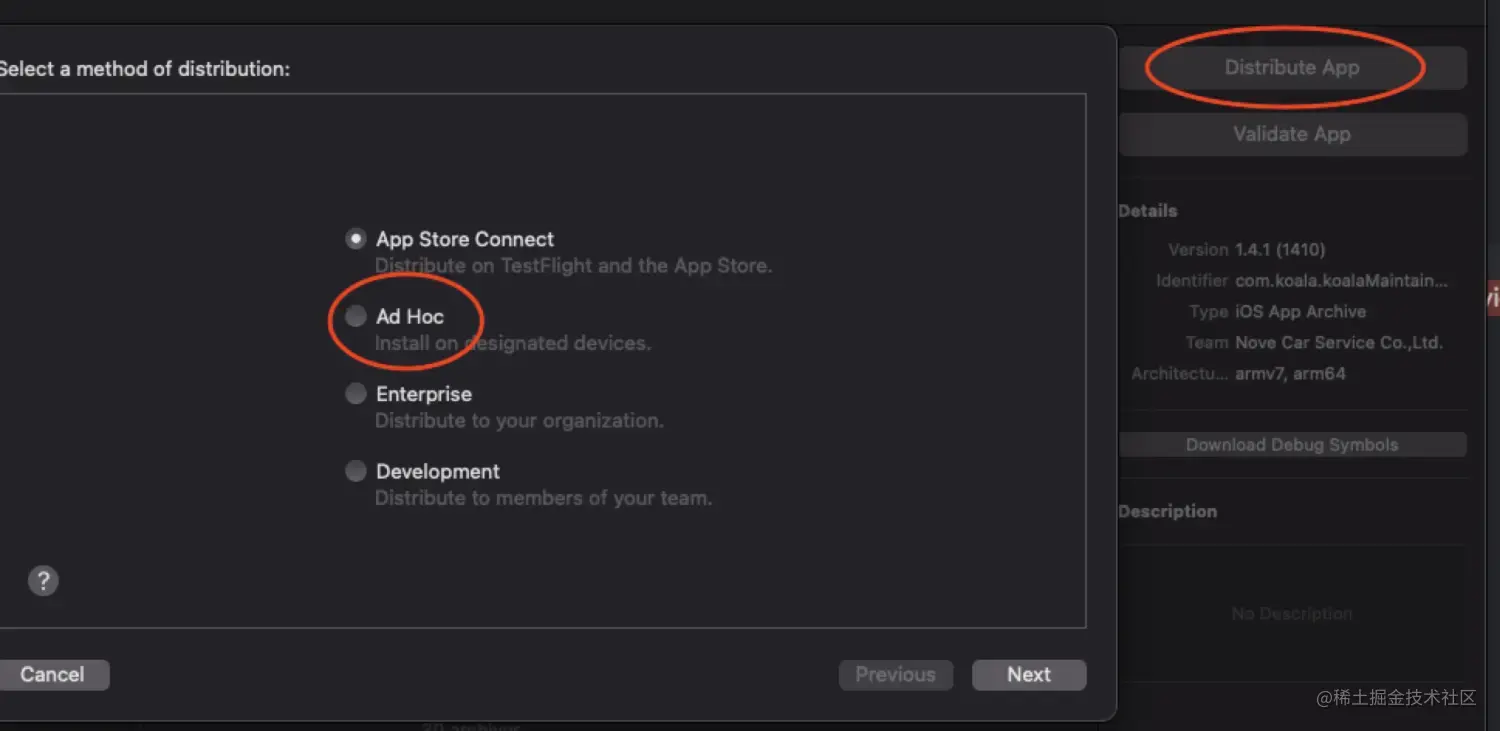Click the Validate App button

(1292, 134)
